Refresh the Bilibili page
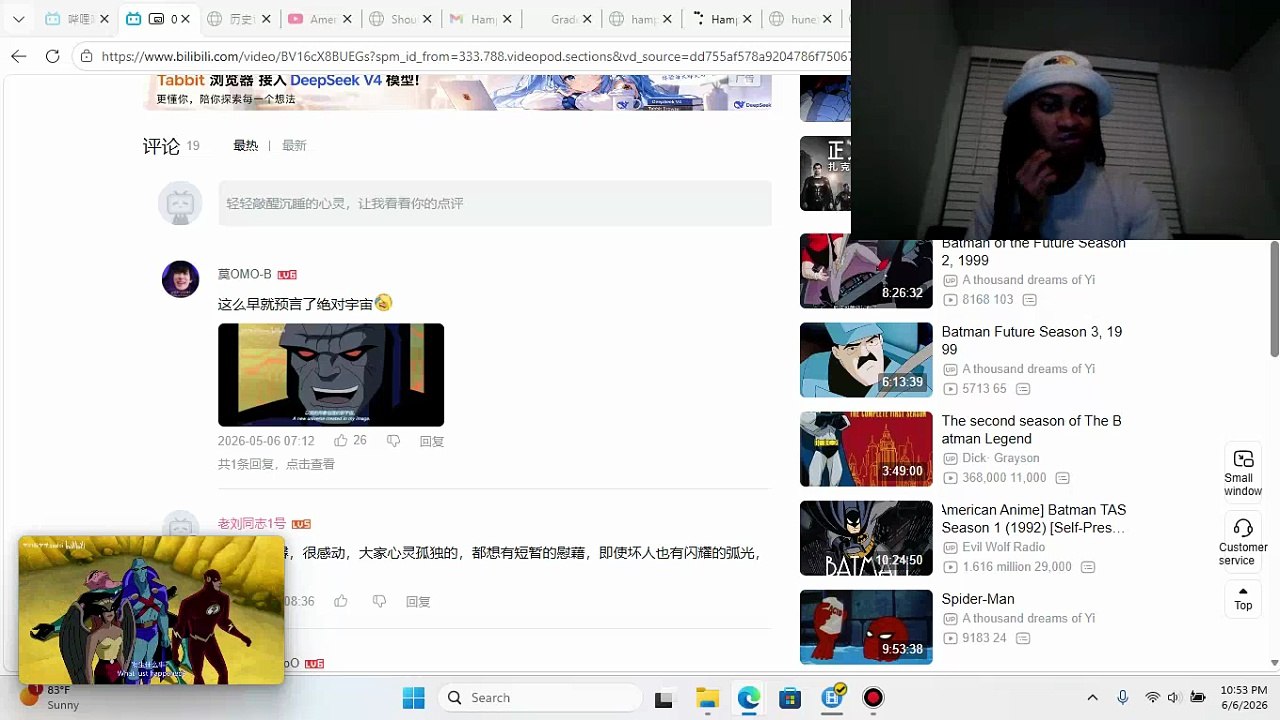Image resolution: width=1280 pixels, height=720 pixels. pos(53,56)
